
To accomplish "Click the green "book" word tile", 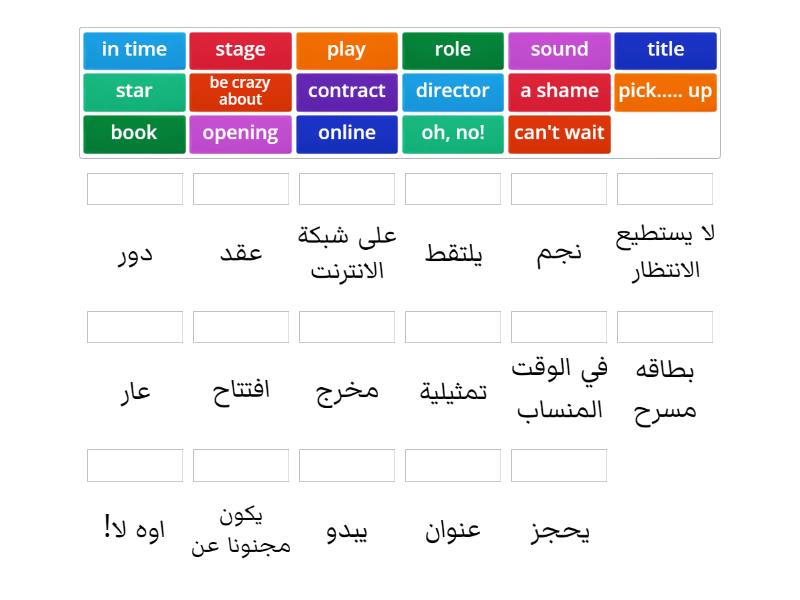I will [134, 134].
